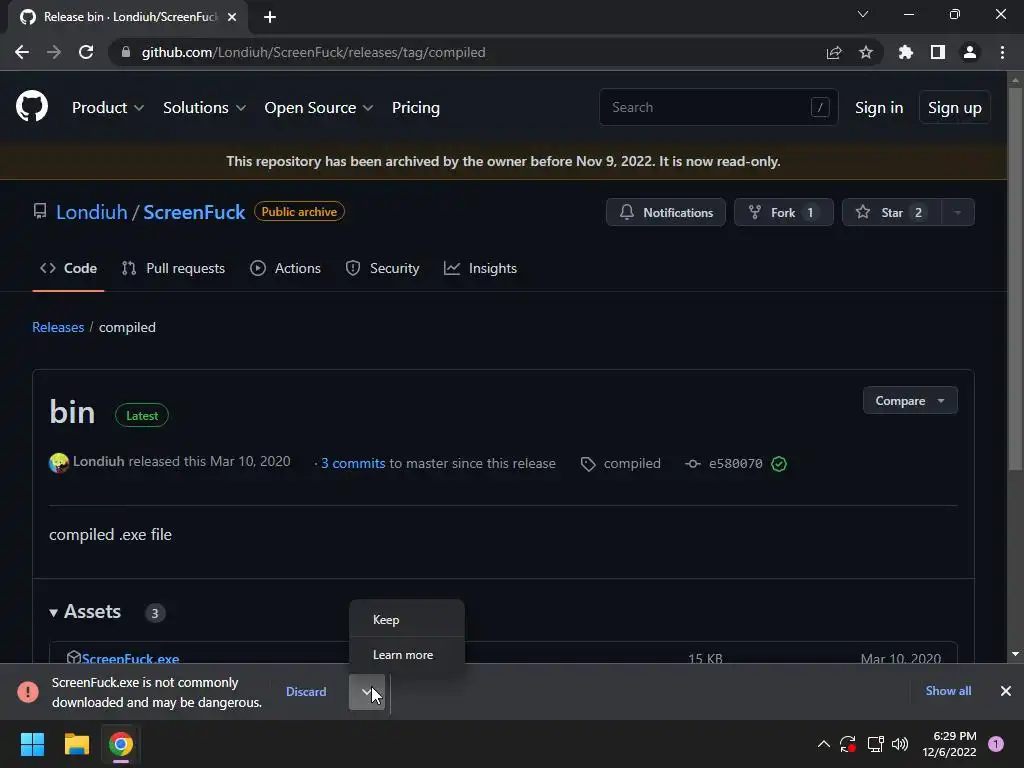The width and height of the screenshot is (1024, 768).
Task: Click the red download warning icon
Action: point(28,692)
